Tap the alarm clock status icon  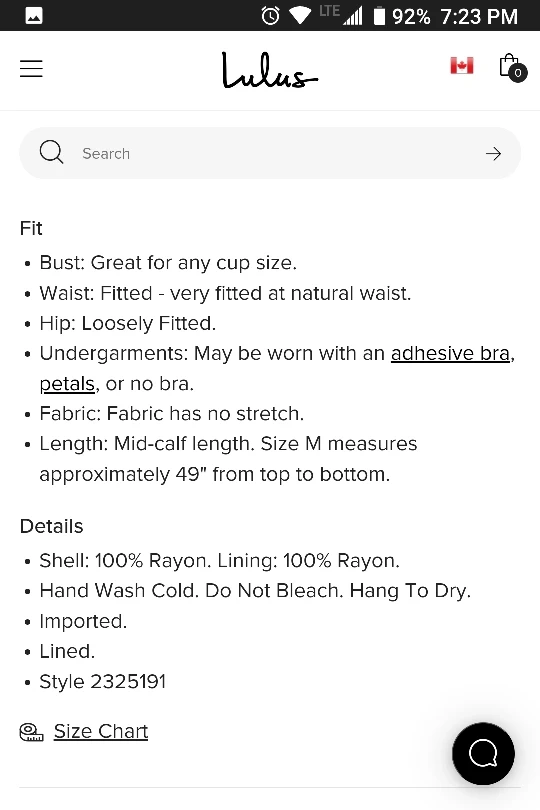pos(270,16)
